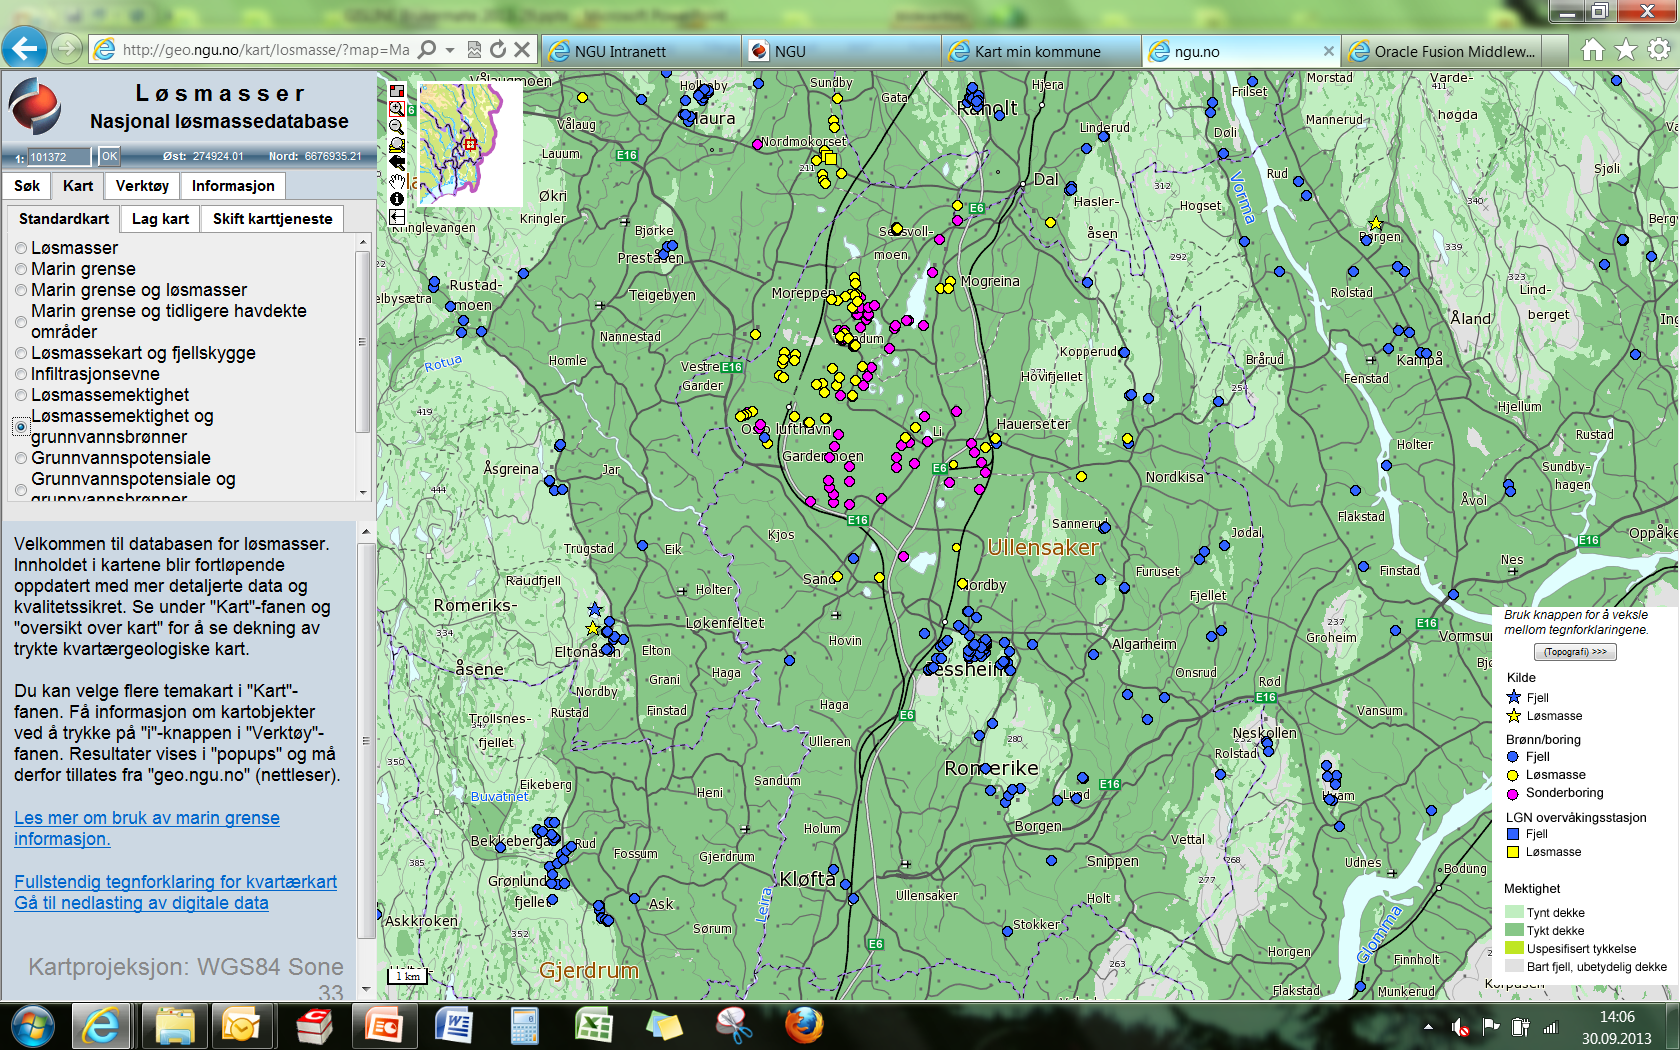
Task: Switch to Kart min kommune browser tab
Action: tap(1042, 51)
